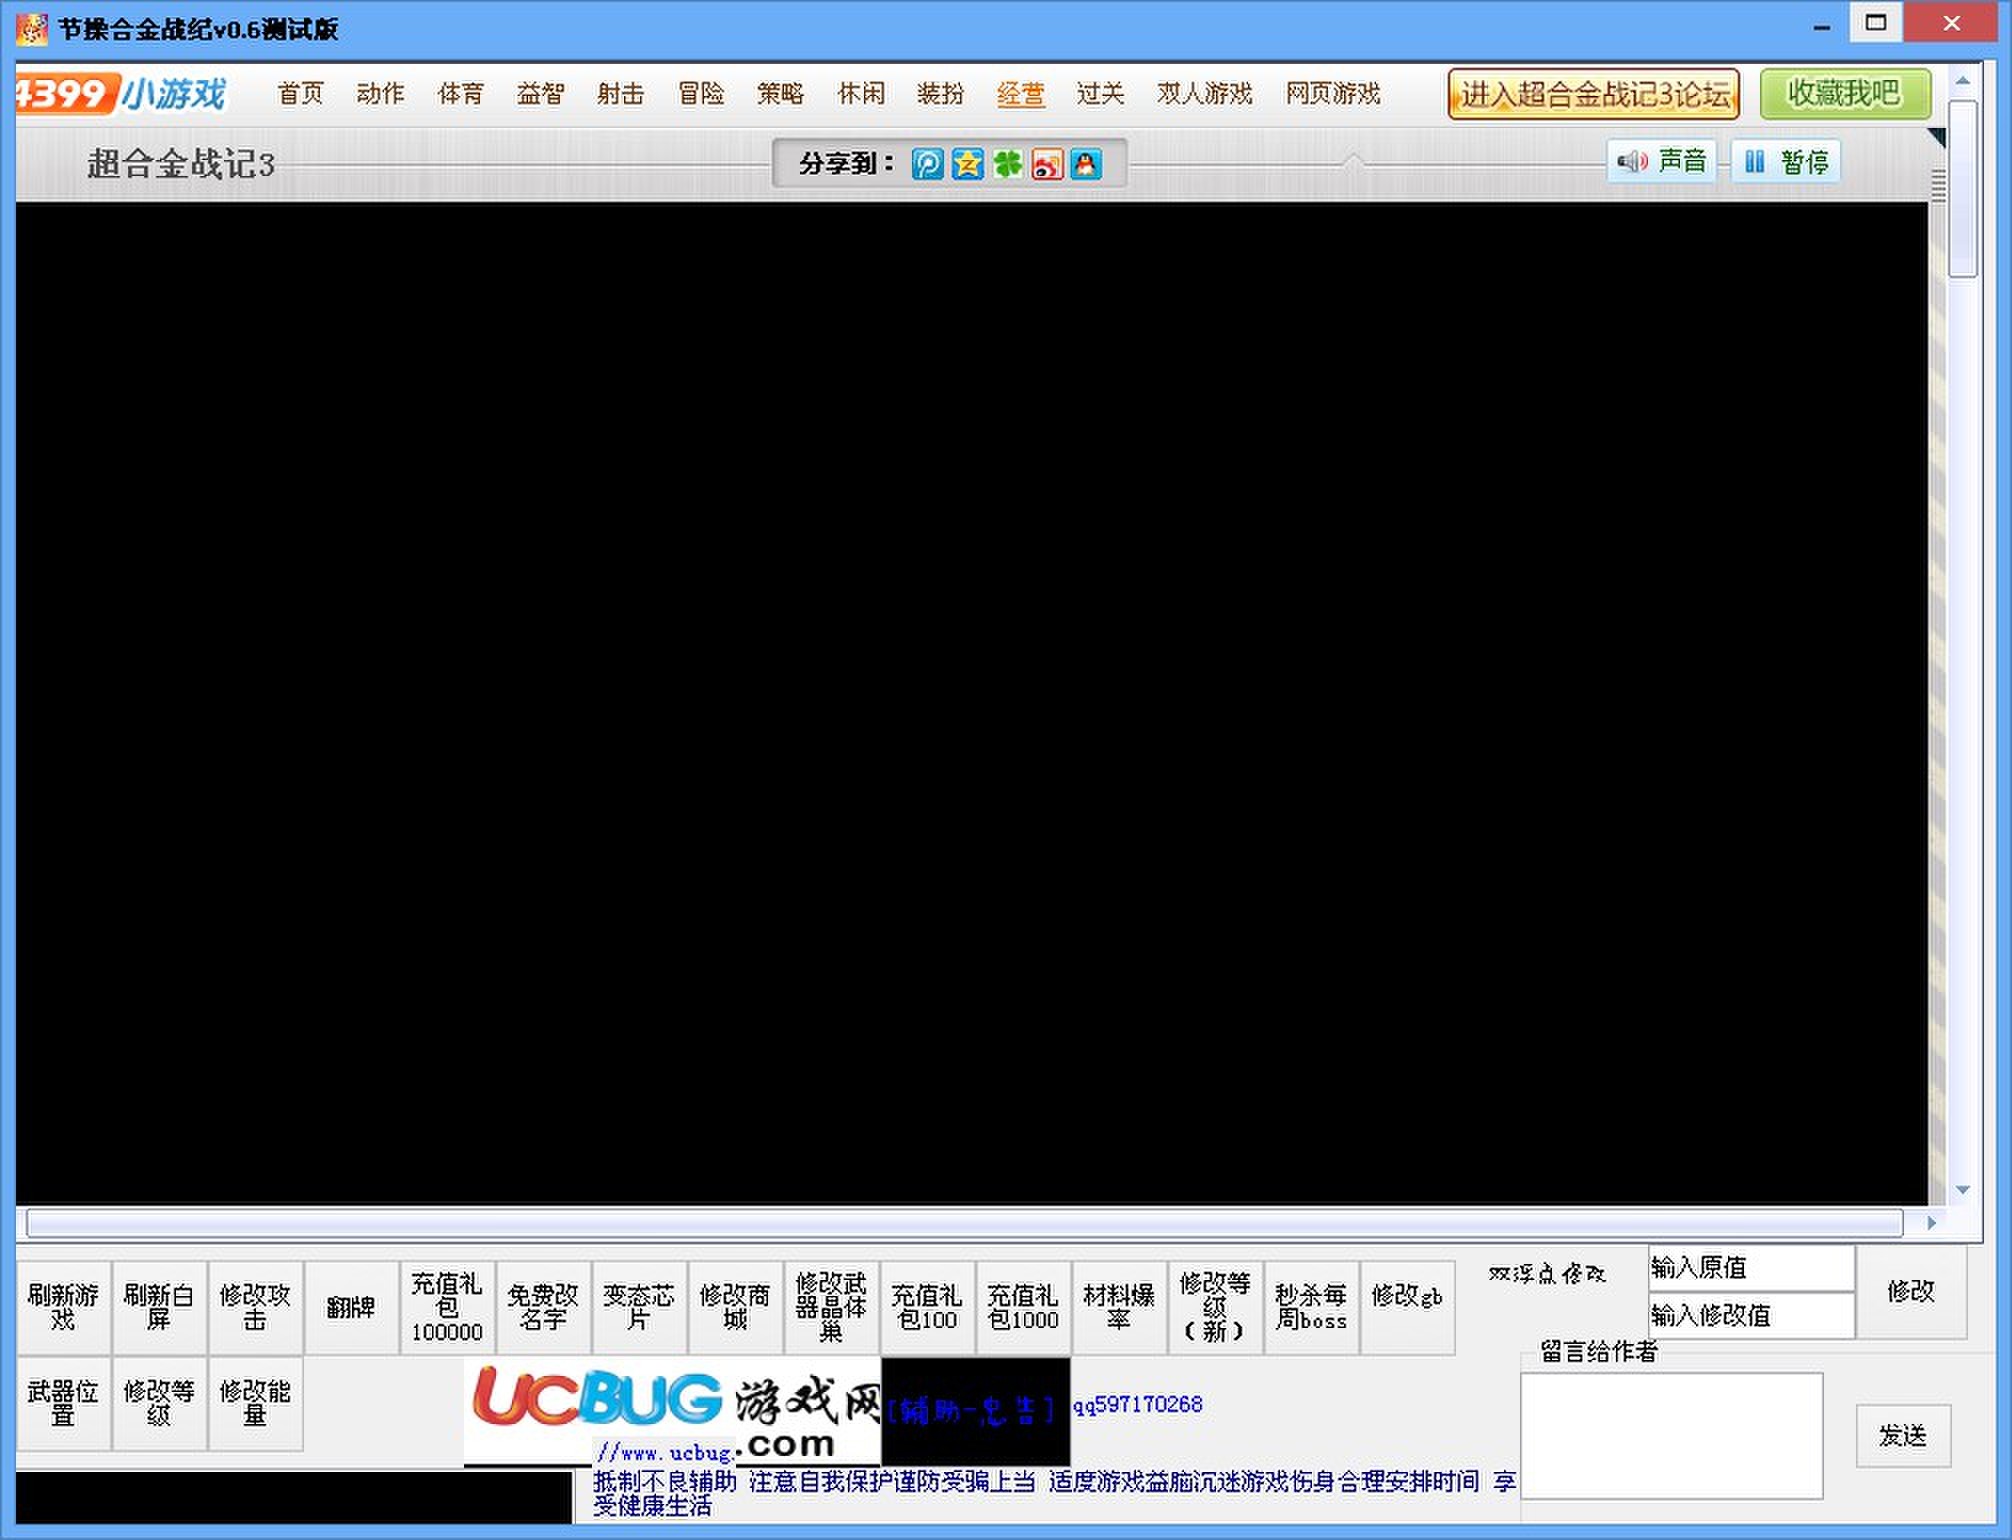This screenshot has height=1540, width=2012.
Task: Share to Qzone yellow star icon
Action: pos(967,164)
